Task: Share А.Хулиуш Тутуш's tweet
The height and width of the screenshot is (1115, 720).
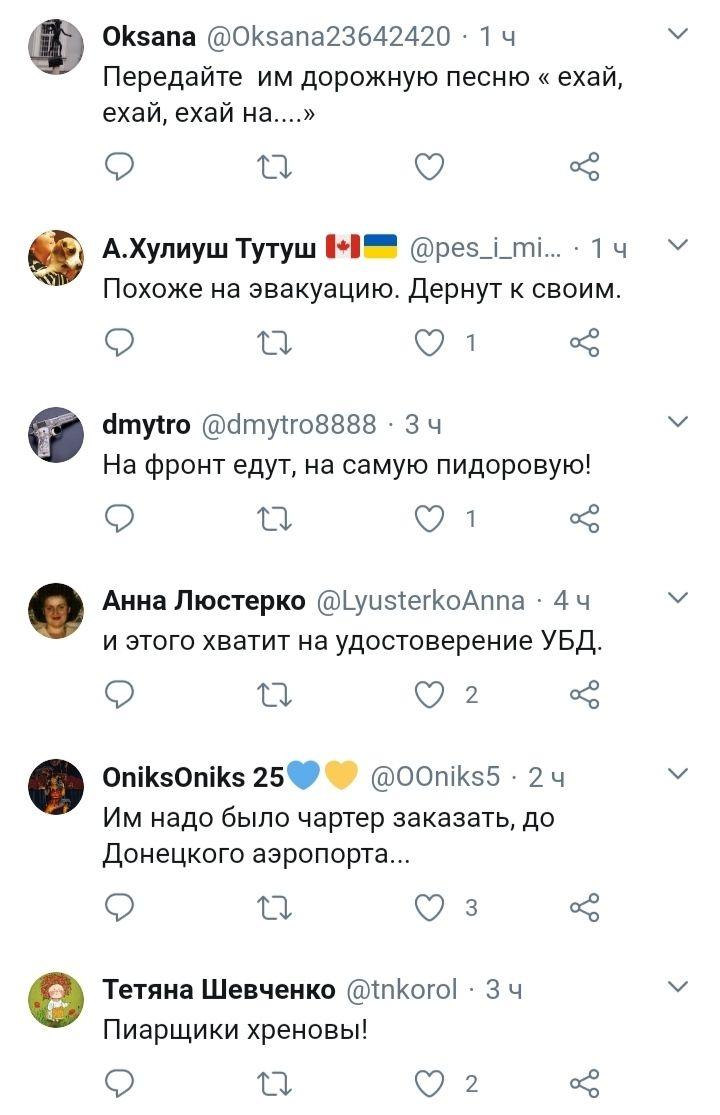Action: coord(585,343)
